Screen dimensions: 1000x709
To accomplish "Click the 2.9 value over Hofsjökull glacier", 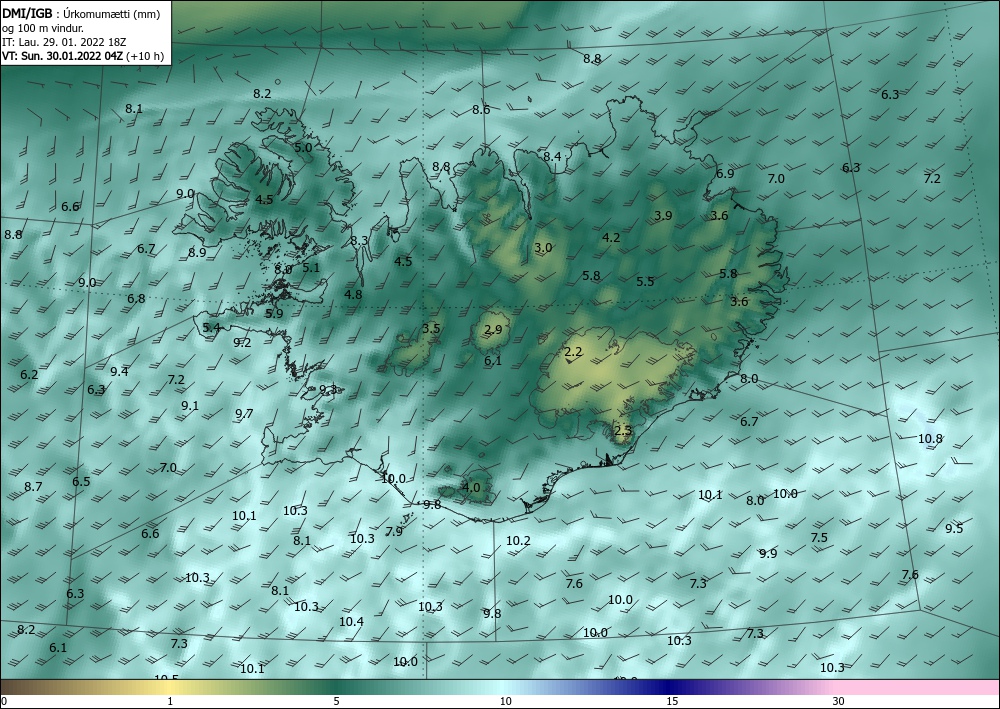I will point(493,330).
